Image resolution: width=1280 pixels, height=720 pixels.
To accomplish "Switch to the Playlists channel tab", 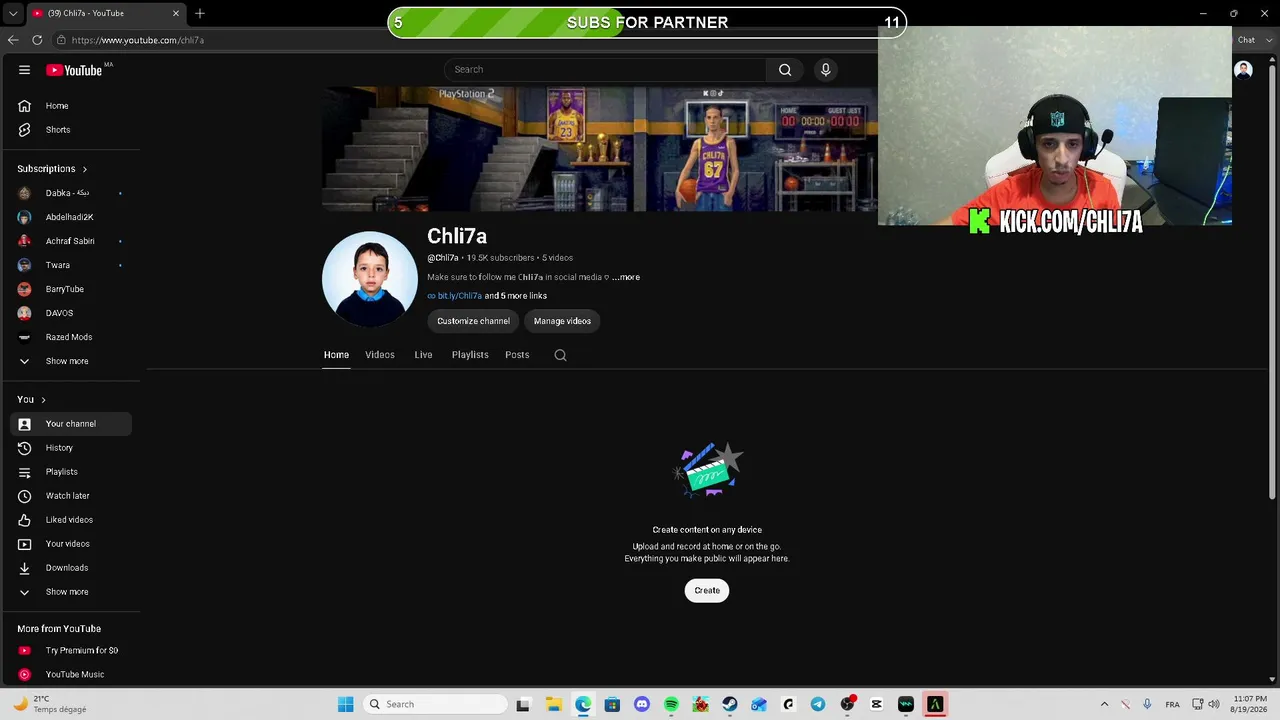I will tap(470, 355).
